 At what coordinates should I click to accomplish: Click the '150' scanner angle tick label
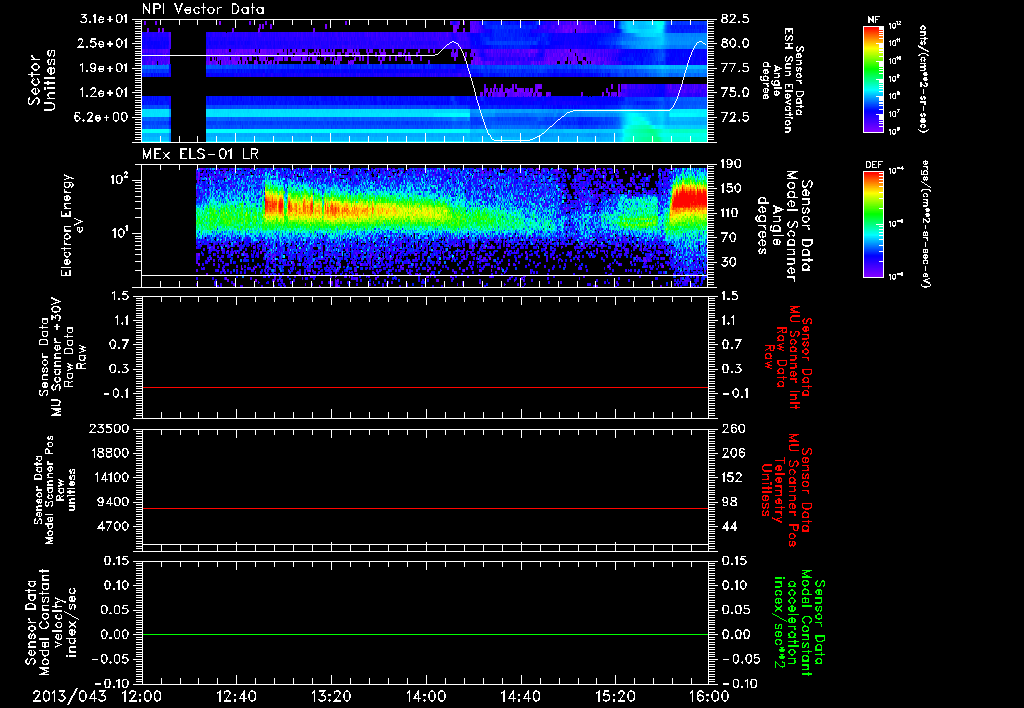[731, 189]
